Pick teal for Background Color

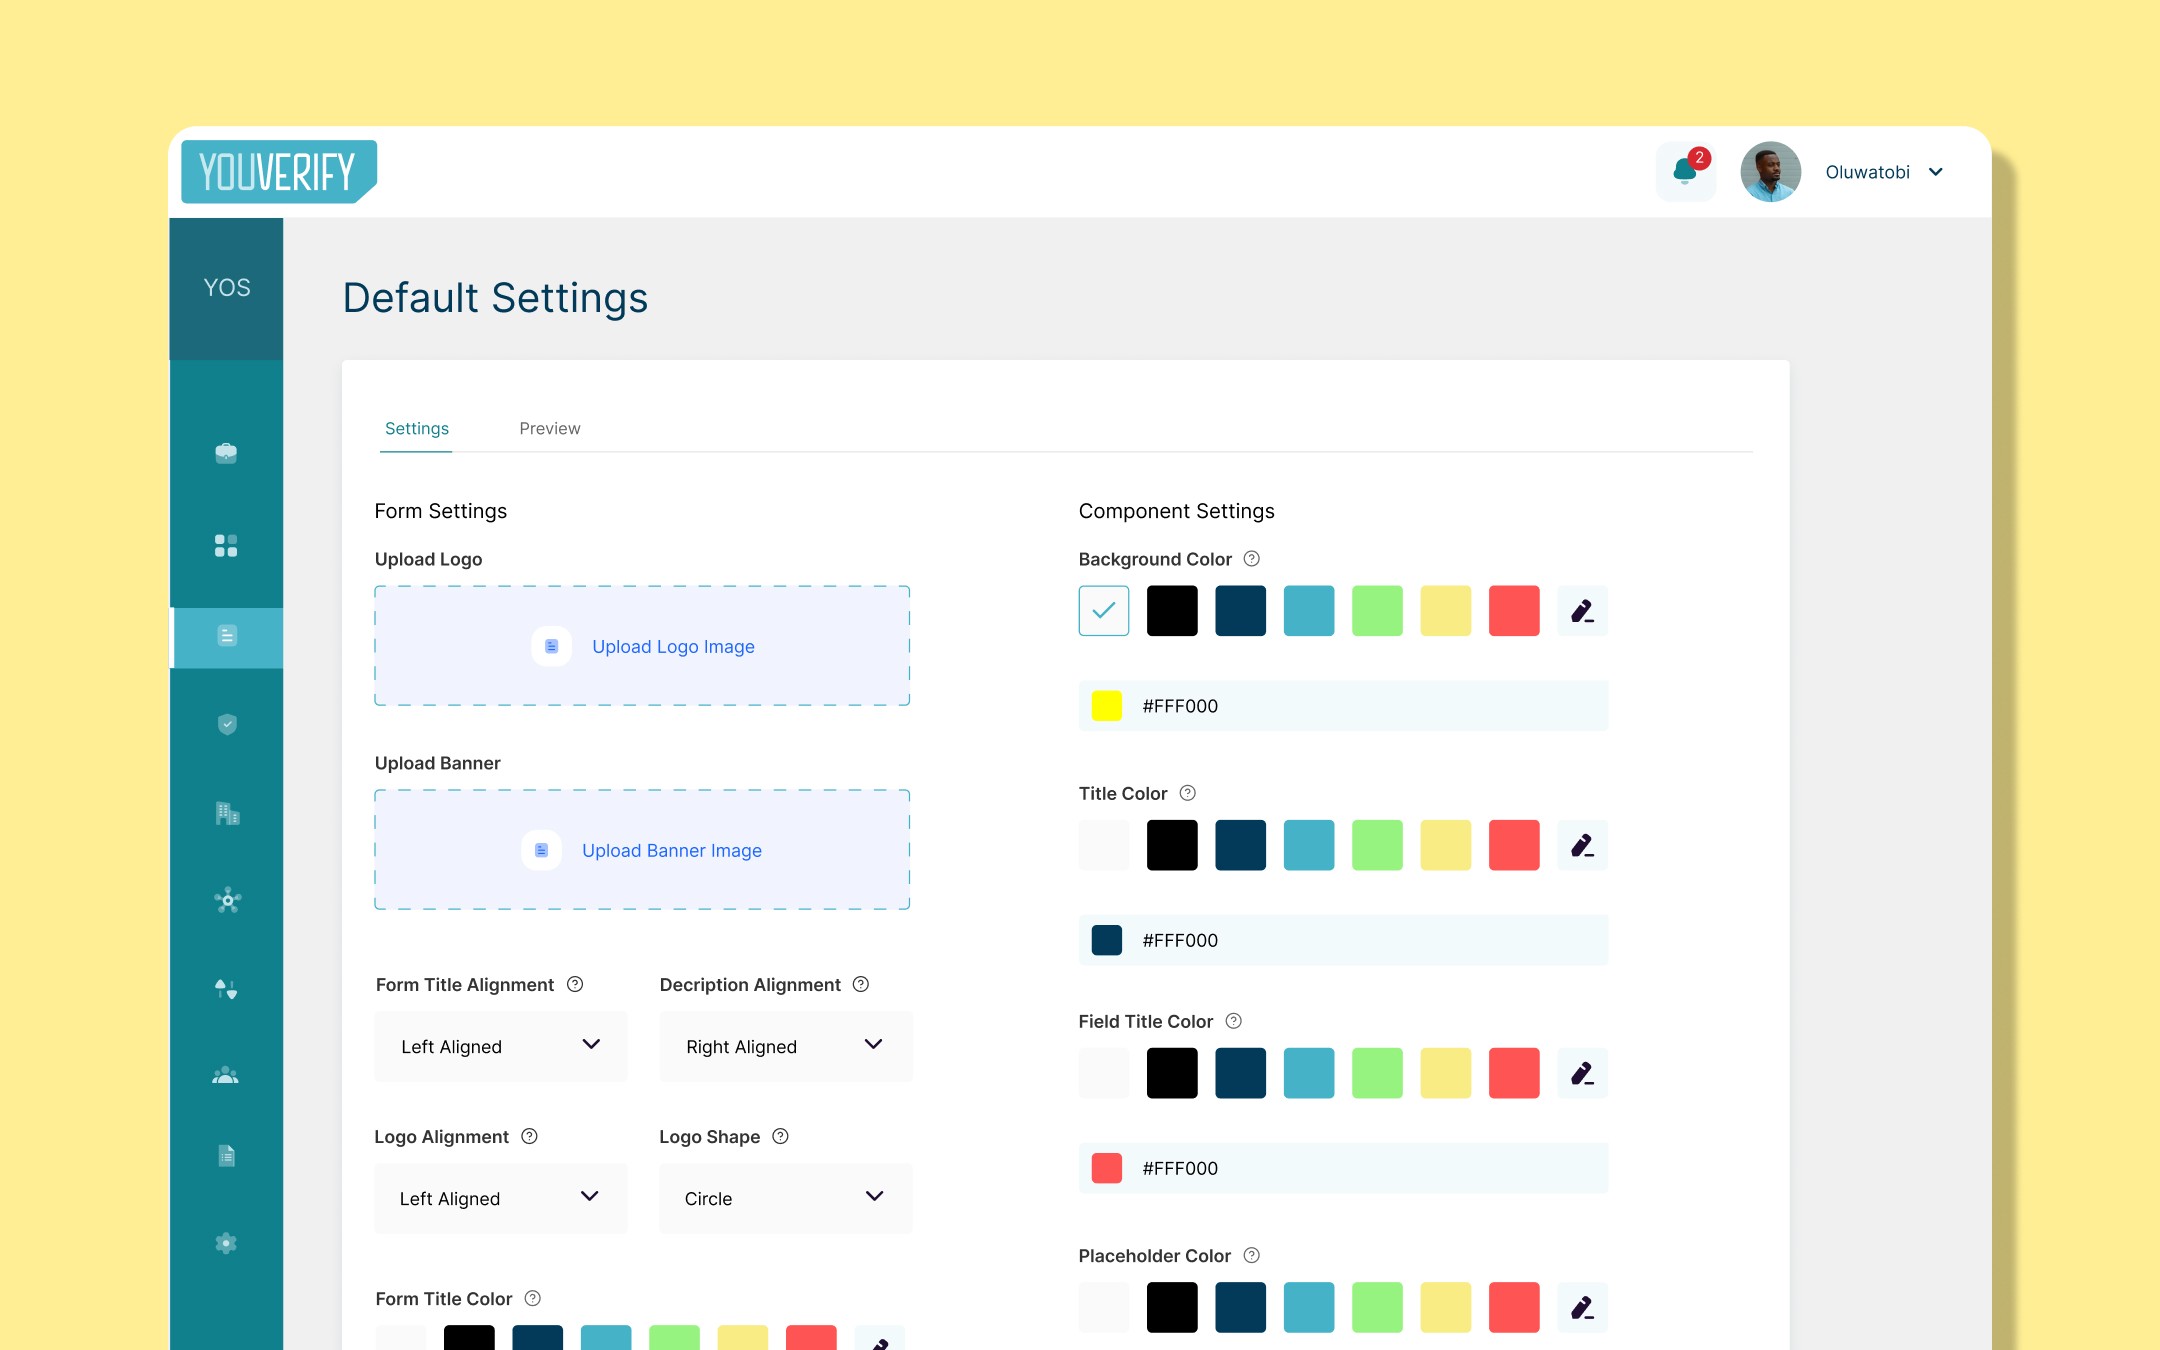coord(1309,611)
